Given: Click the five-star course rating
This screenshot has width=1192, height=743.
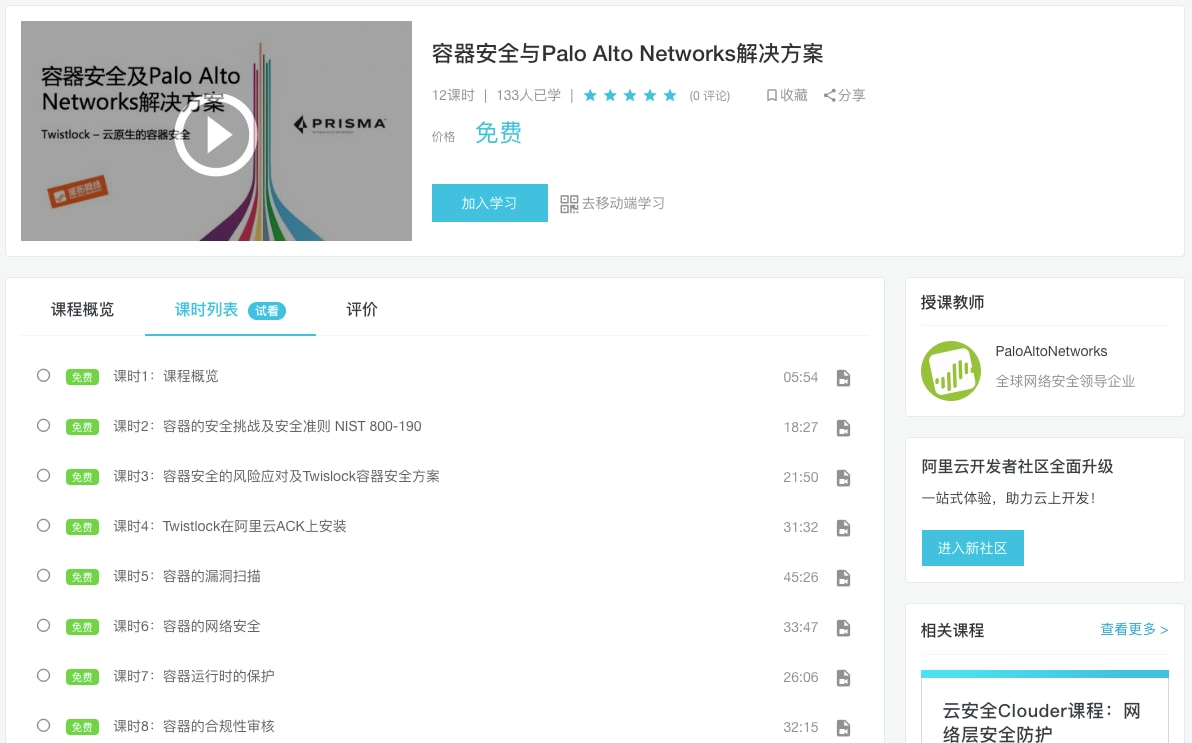Looking at the screenshot, I should 630,96.
